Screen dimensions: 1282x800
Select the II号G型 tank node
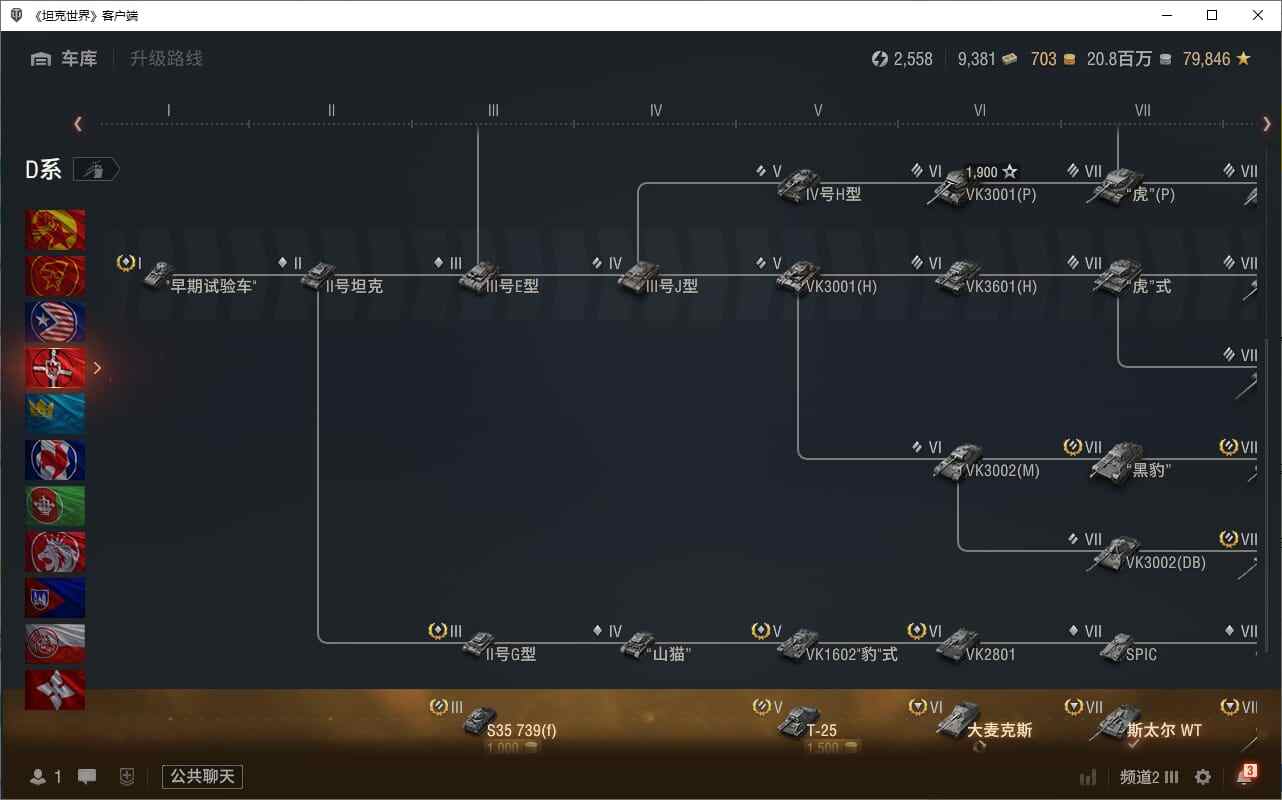(499, 646)
